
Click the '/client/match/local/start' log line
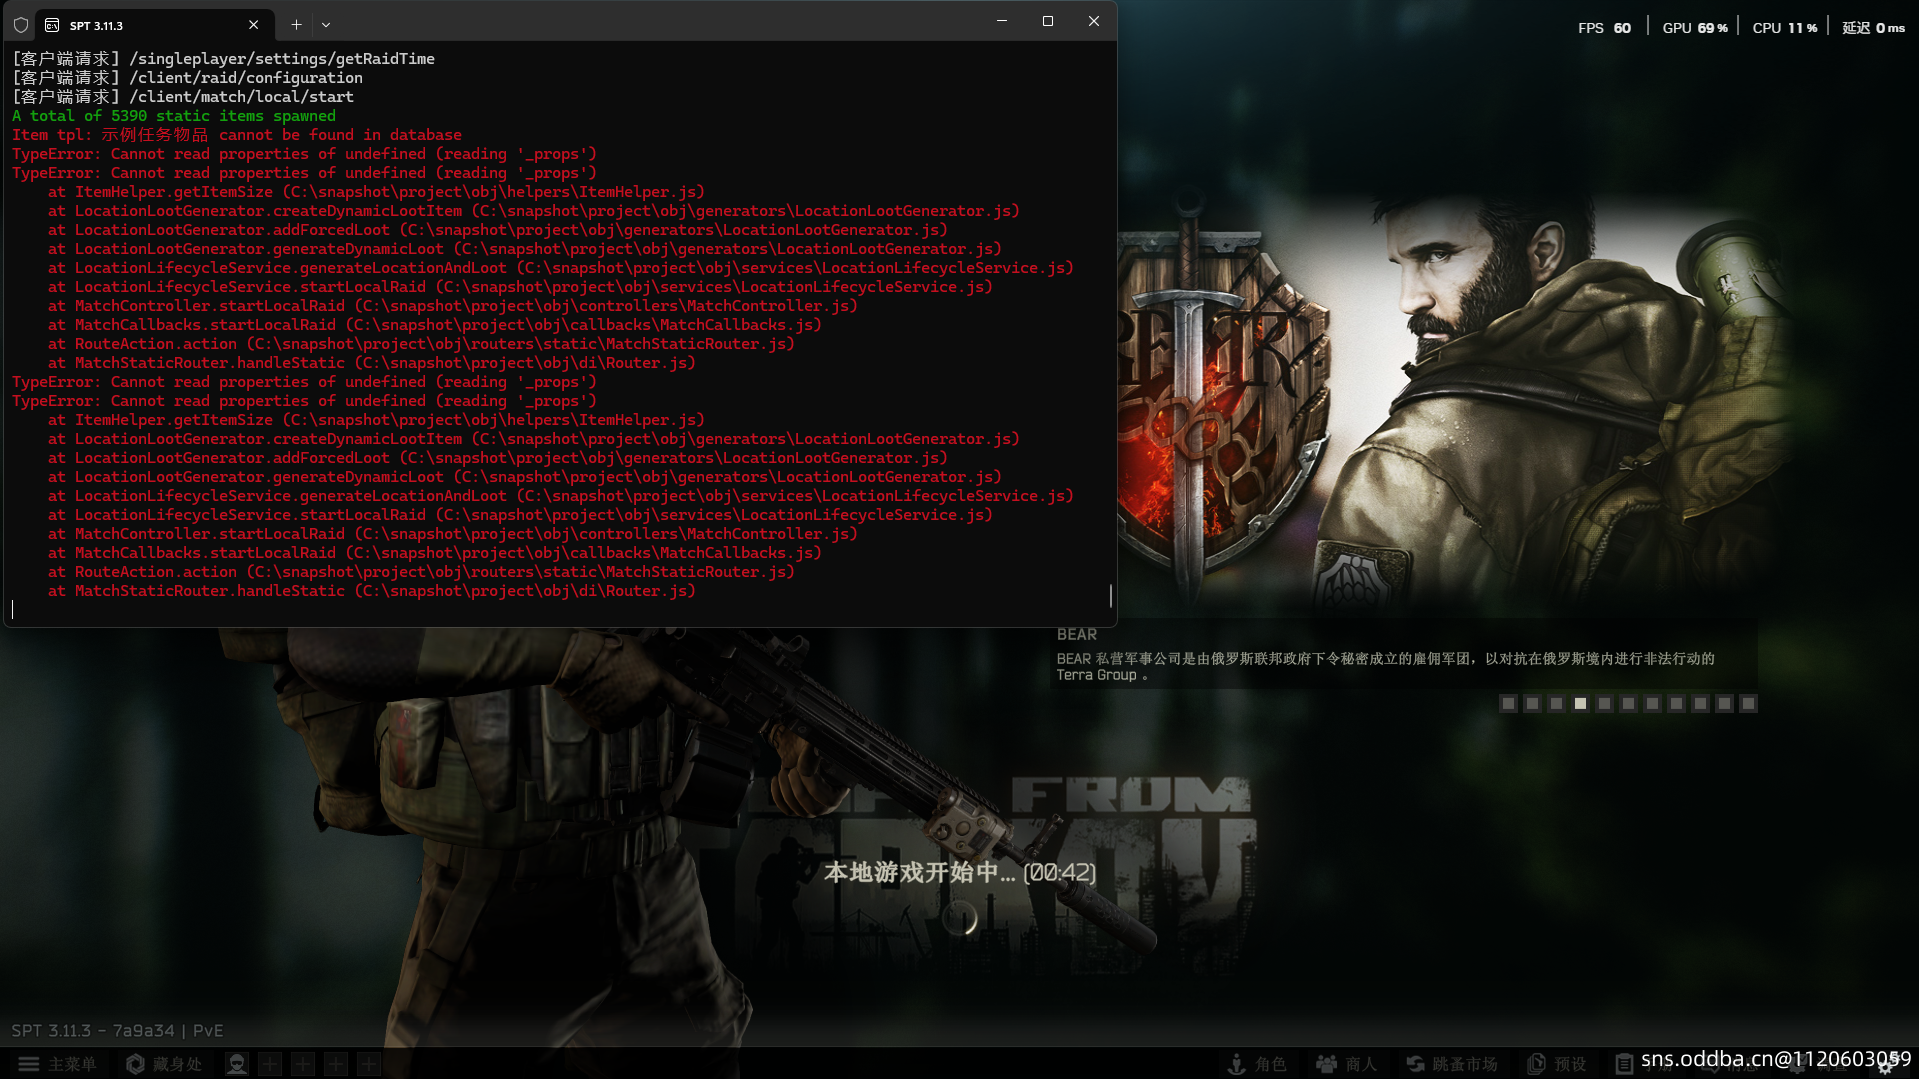183,97
